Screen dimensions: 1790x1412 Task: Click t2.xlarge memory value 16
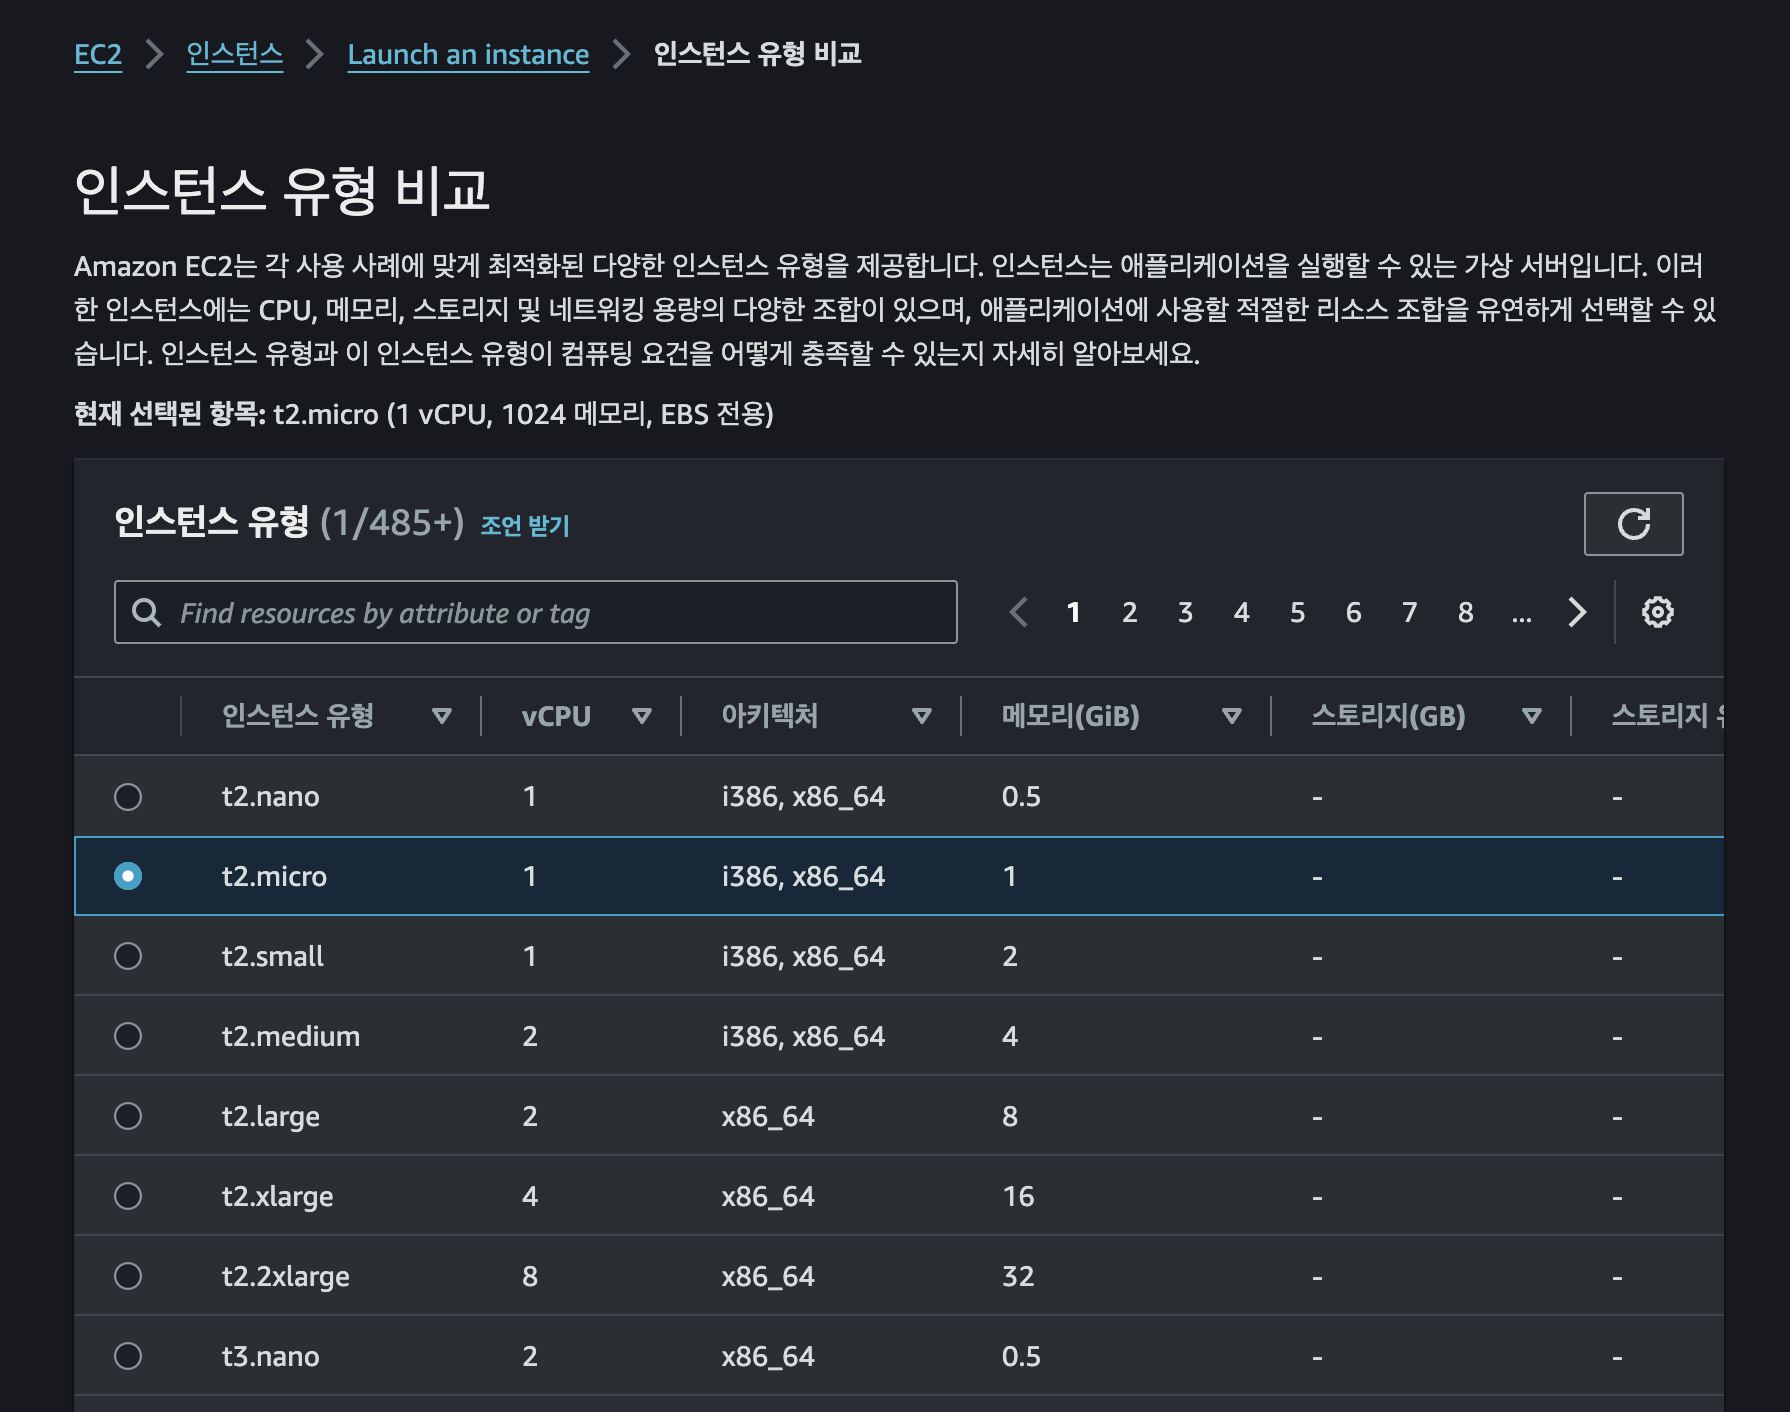[x=1018, y=1197]
